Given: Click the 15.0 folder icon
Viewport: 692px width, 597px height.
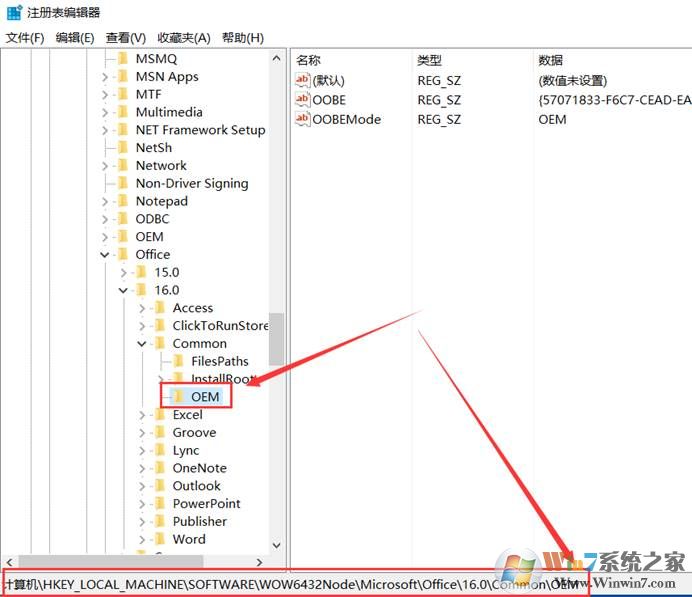Looking at the screenshot, I should [142, 272].
